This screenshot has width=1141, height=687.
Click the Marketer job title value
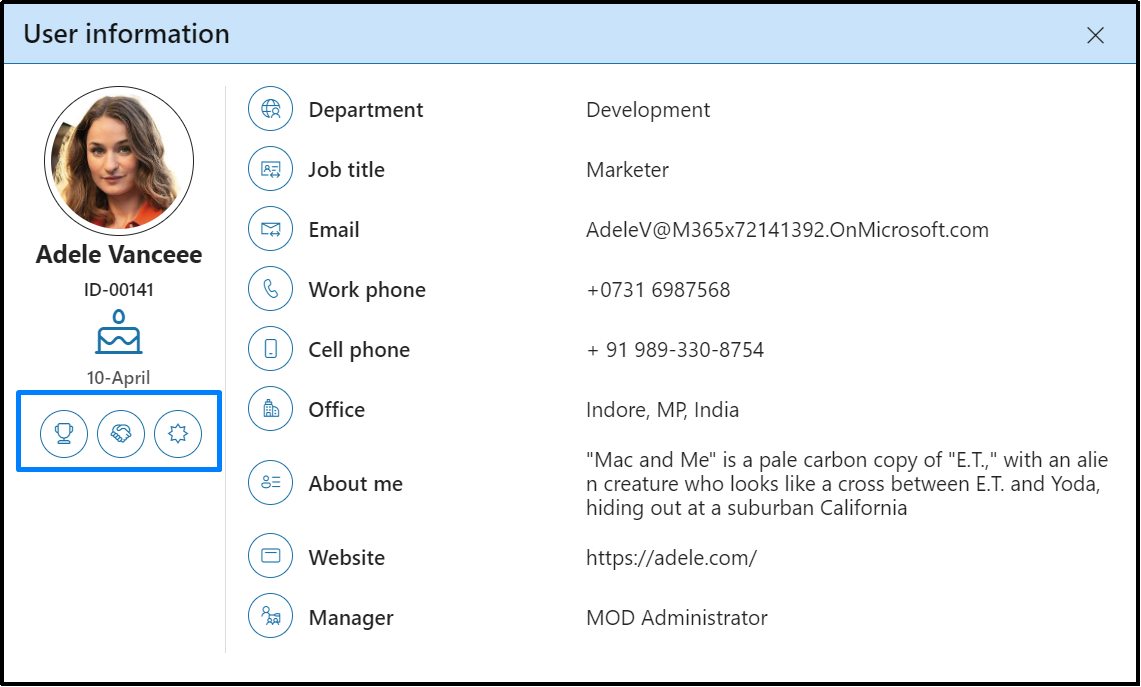click(627, 170)
